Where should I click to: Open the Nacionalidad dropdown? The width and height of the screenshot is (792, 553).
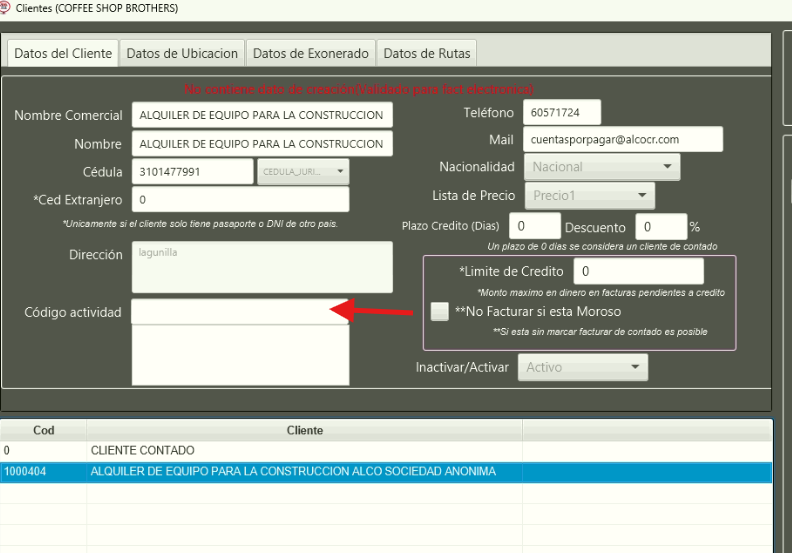tap(602, 167)
